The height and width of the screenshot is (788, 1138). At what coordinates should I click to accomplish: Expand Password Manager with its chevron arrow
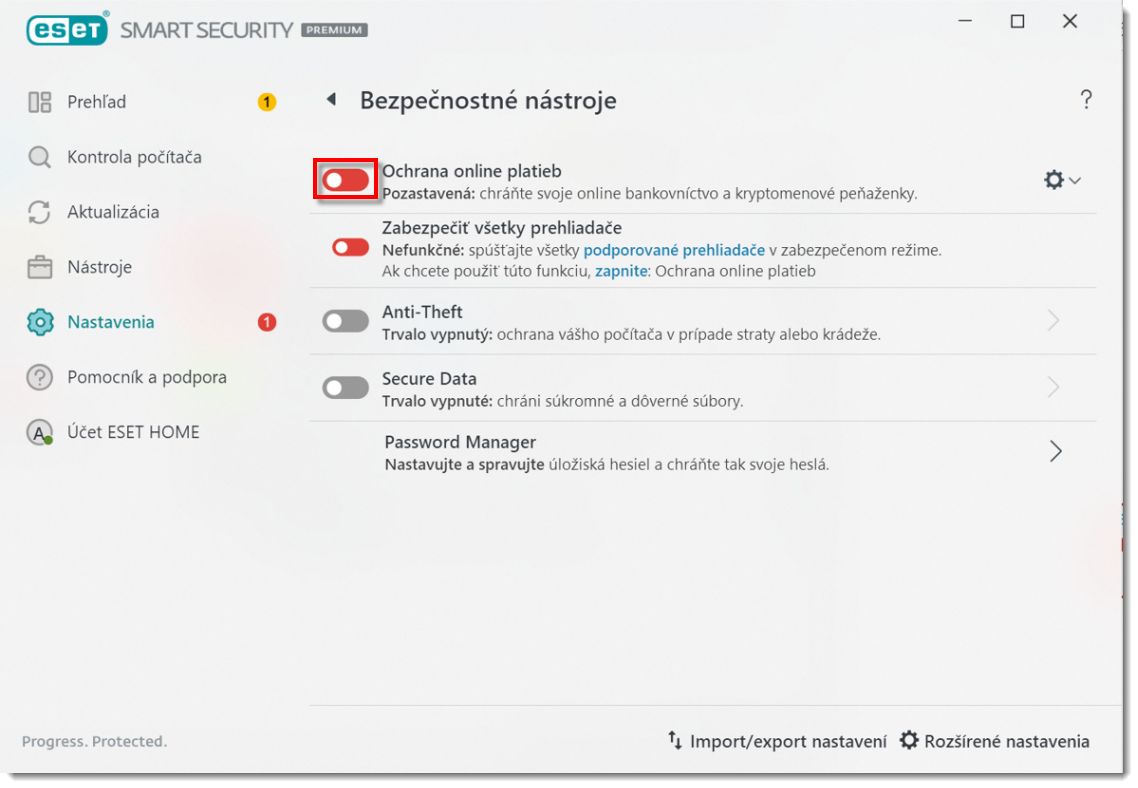coord(1055,452)
